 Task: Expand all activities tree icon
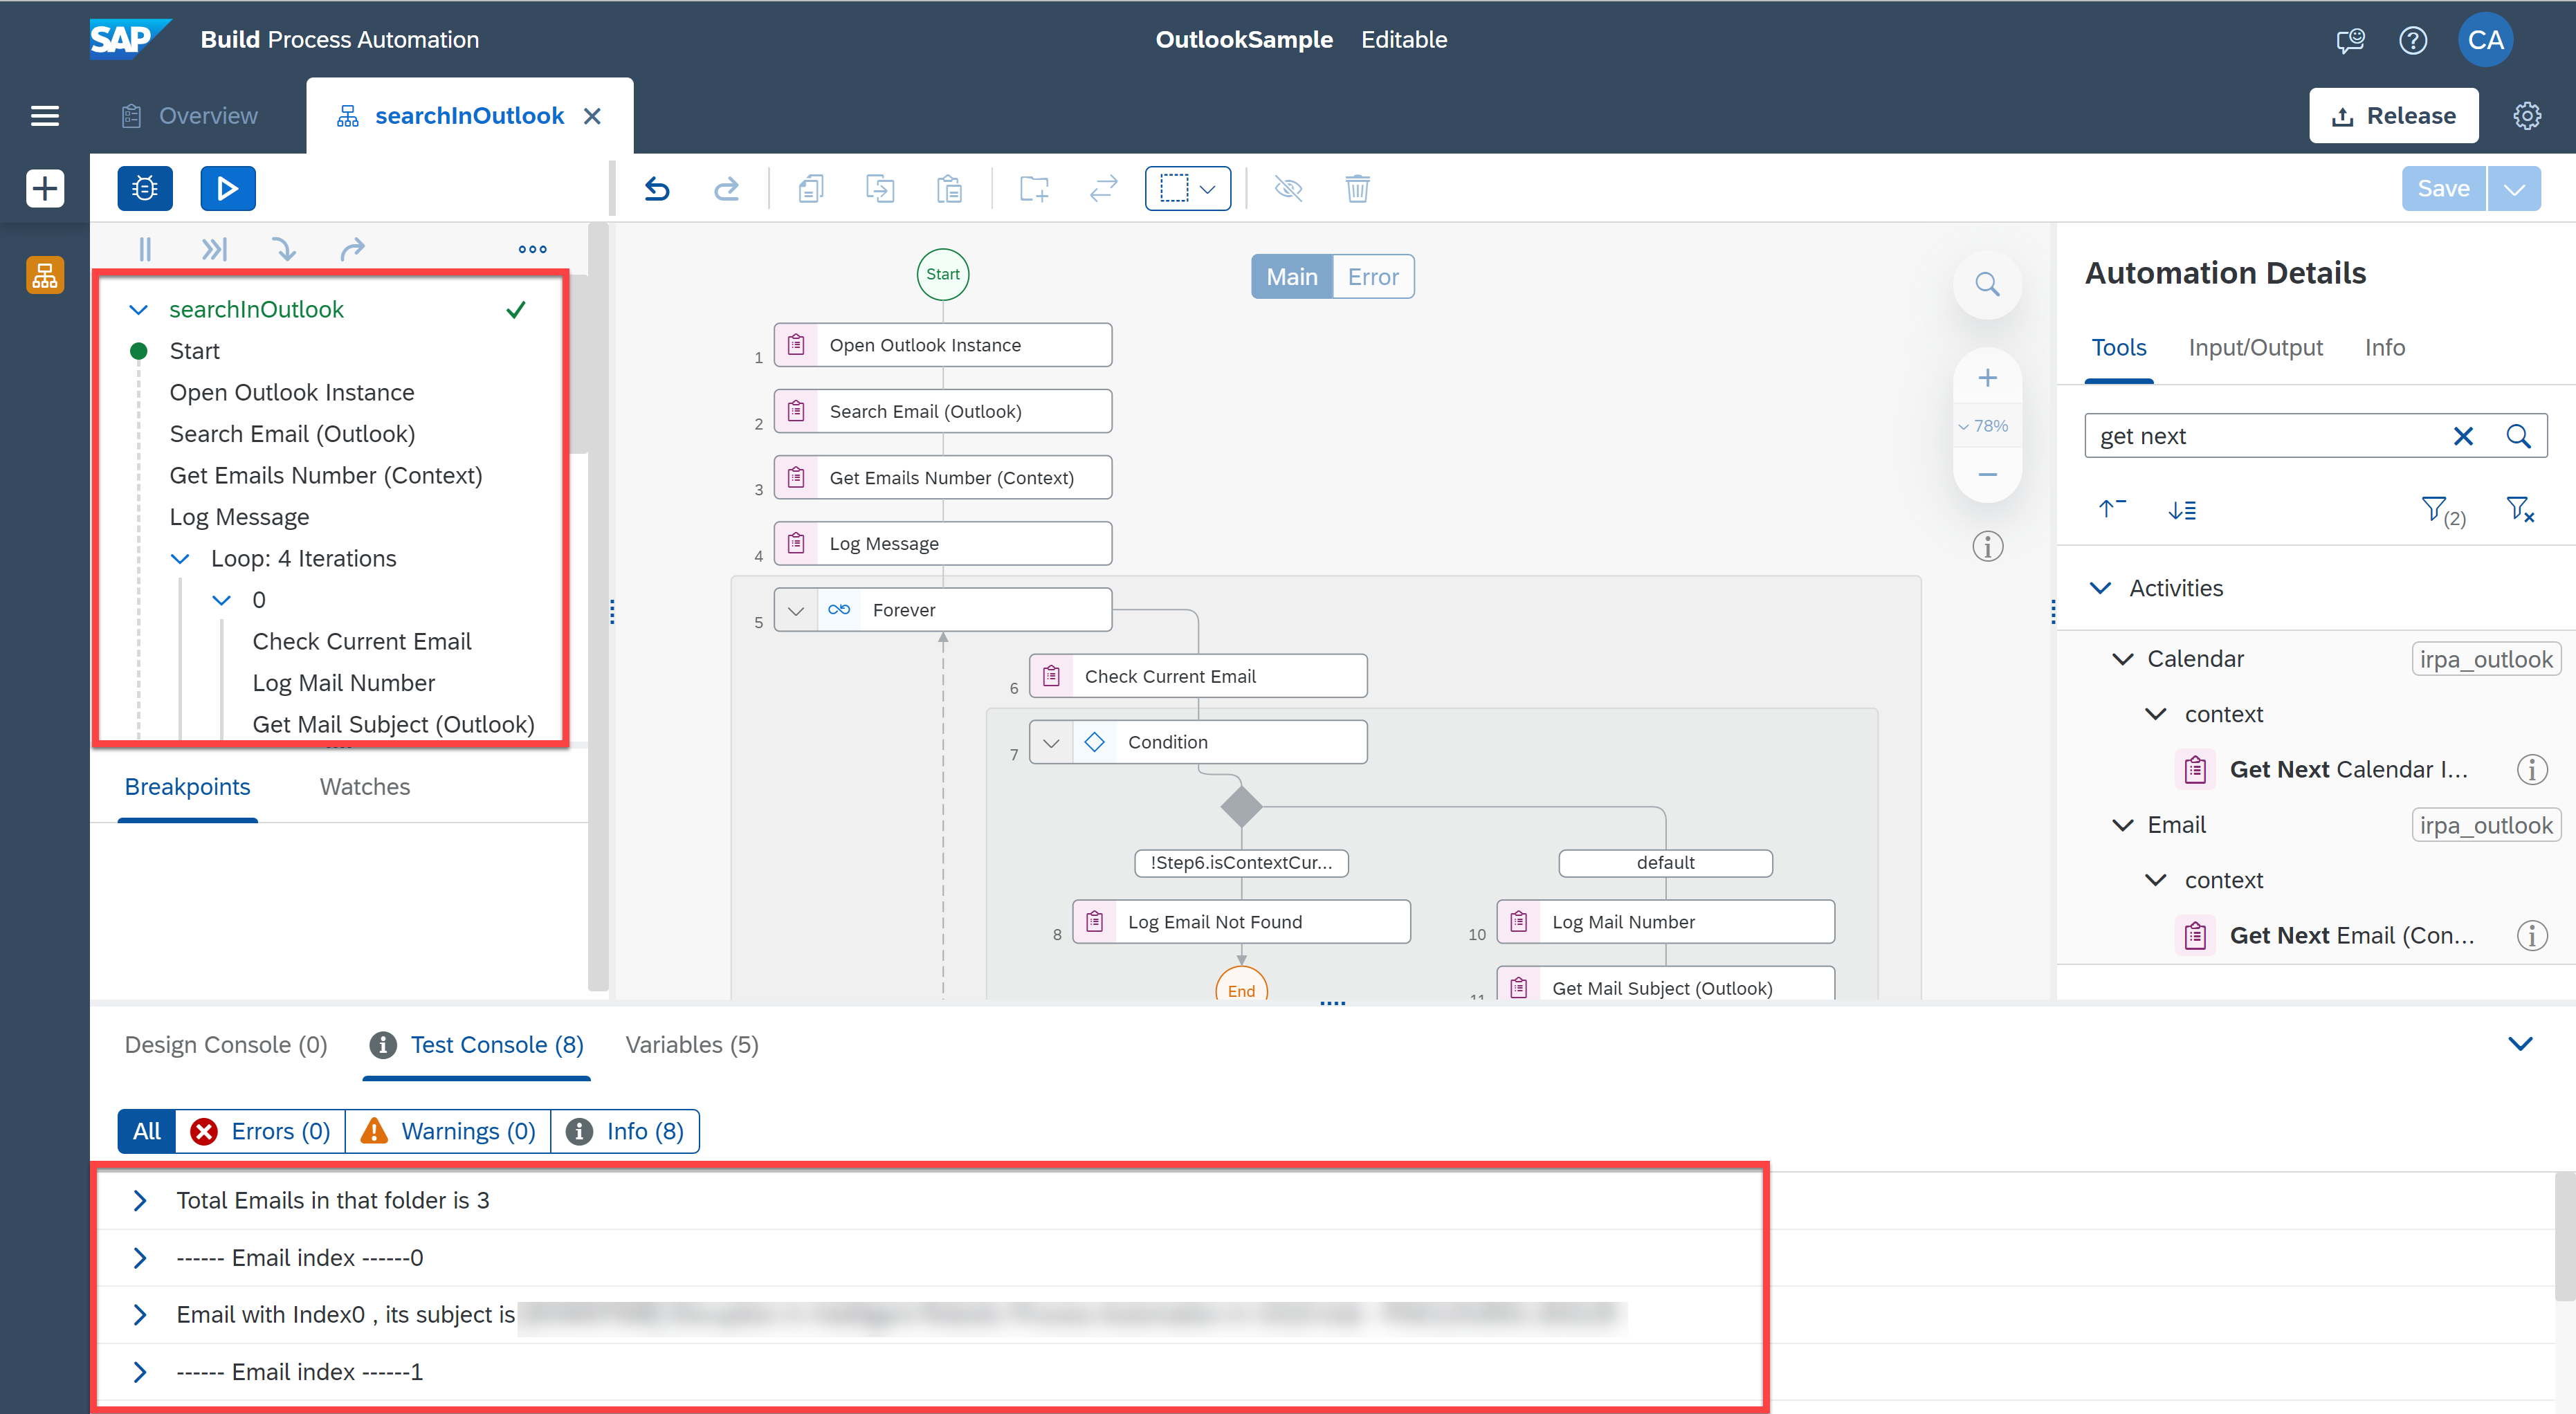coord(2182,510)
